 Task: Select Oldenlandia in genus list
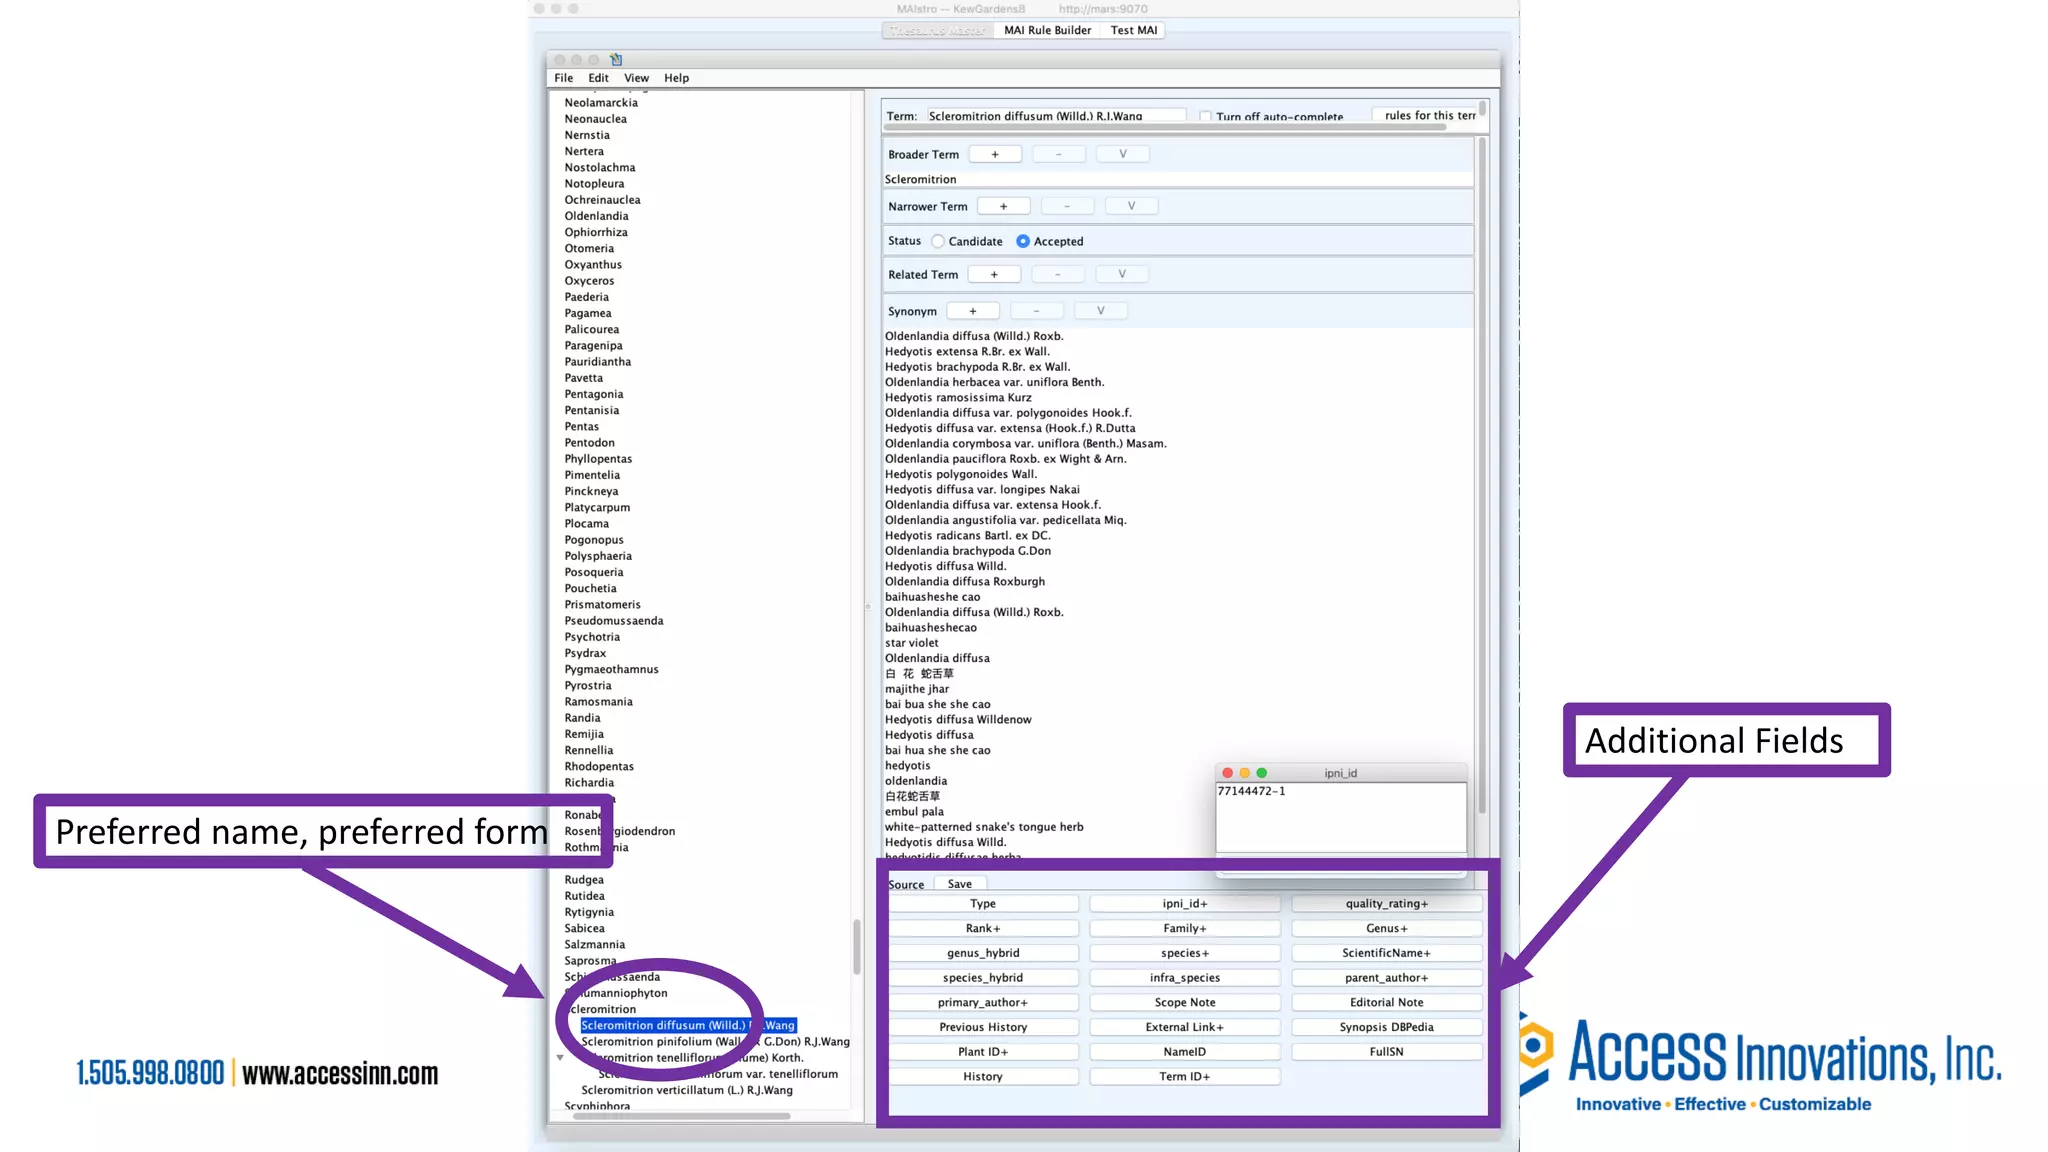tap(596, 216)
